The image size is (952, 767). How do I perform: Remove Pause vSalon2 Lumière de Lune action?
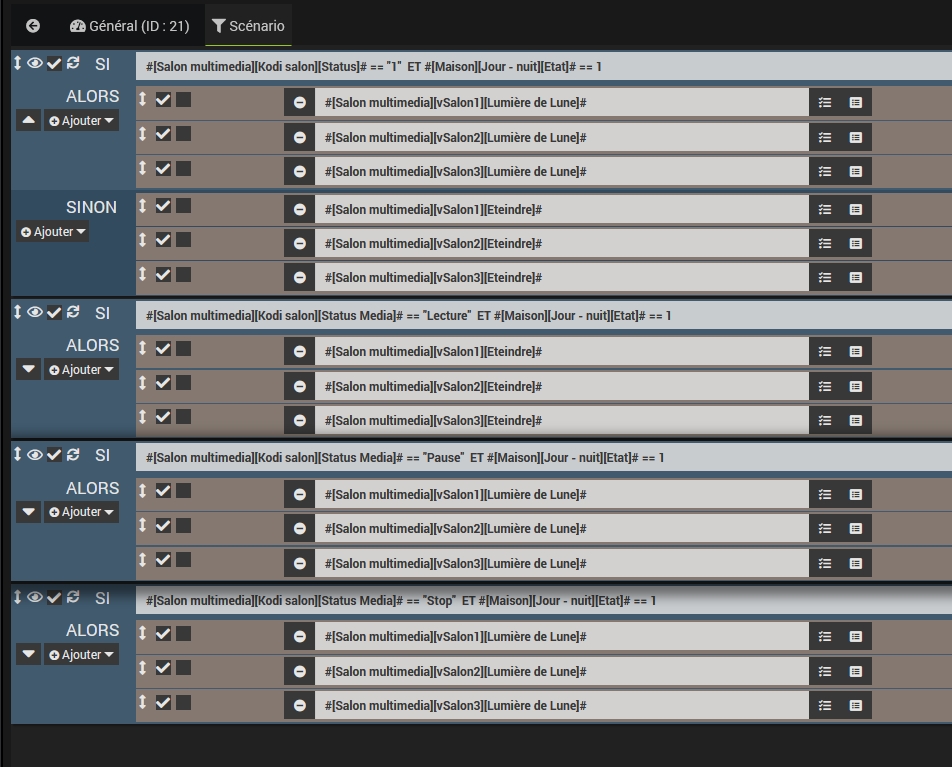tap(299, 528)
